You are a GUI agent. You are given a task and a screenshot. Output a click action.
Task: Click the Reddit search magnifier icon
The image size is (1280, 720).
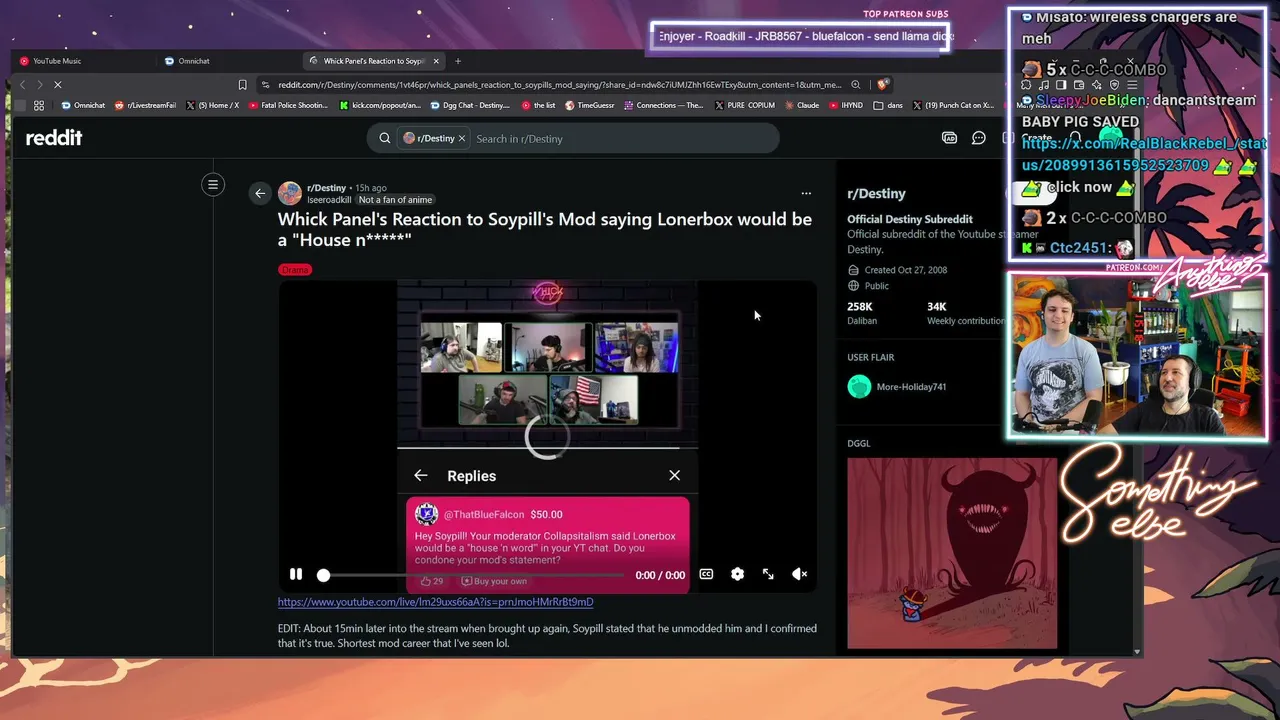pos(385,138)
